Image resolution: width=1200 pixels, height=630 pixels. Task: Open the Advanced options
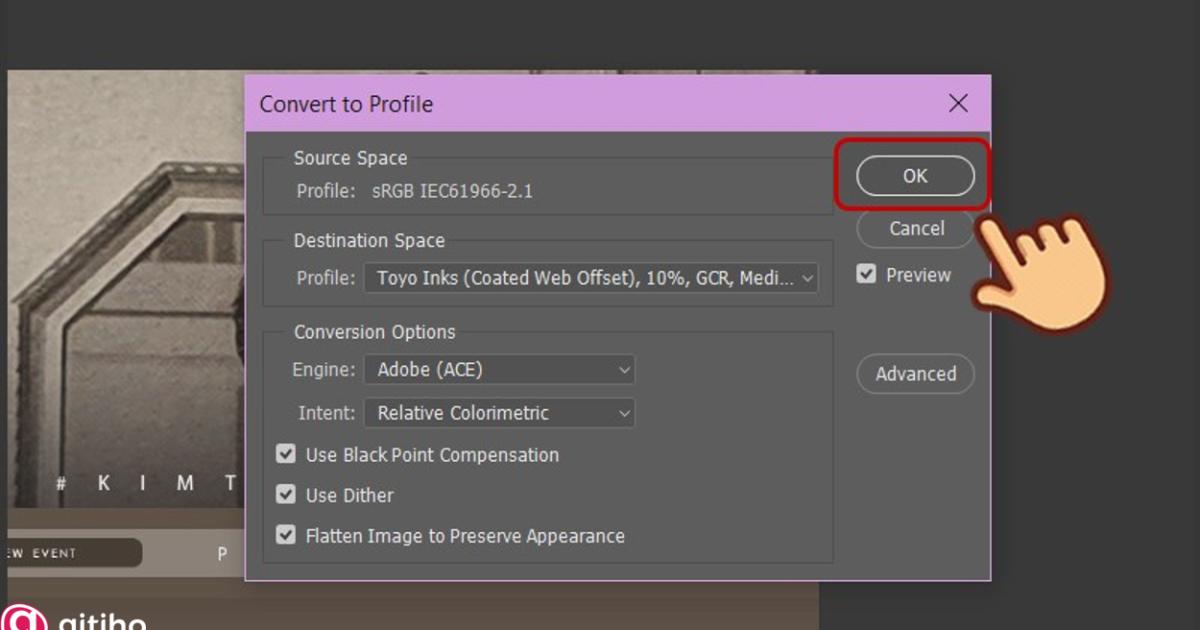point(916,374)
